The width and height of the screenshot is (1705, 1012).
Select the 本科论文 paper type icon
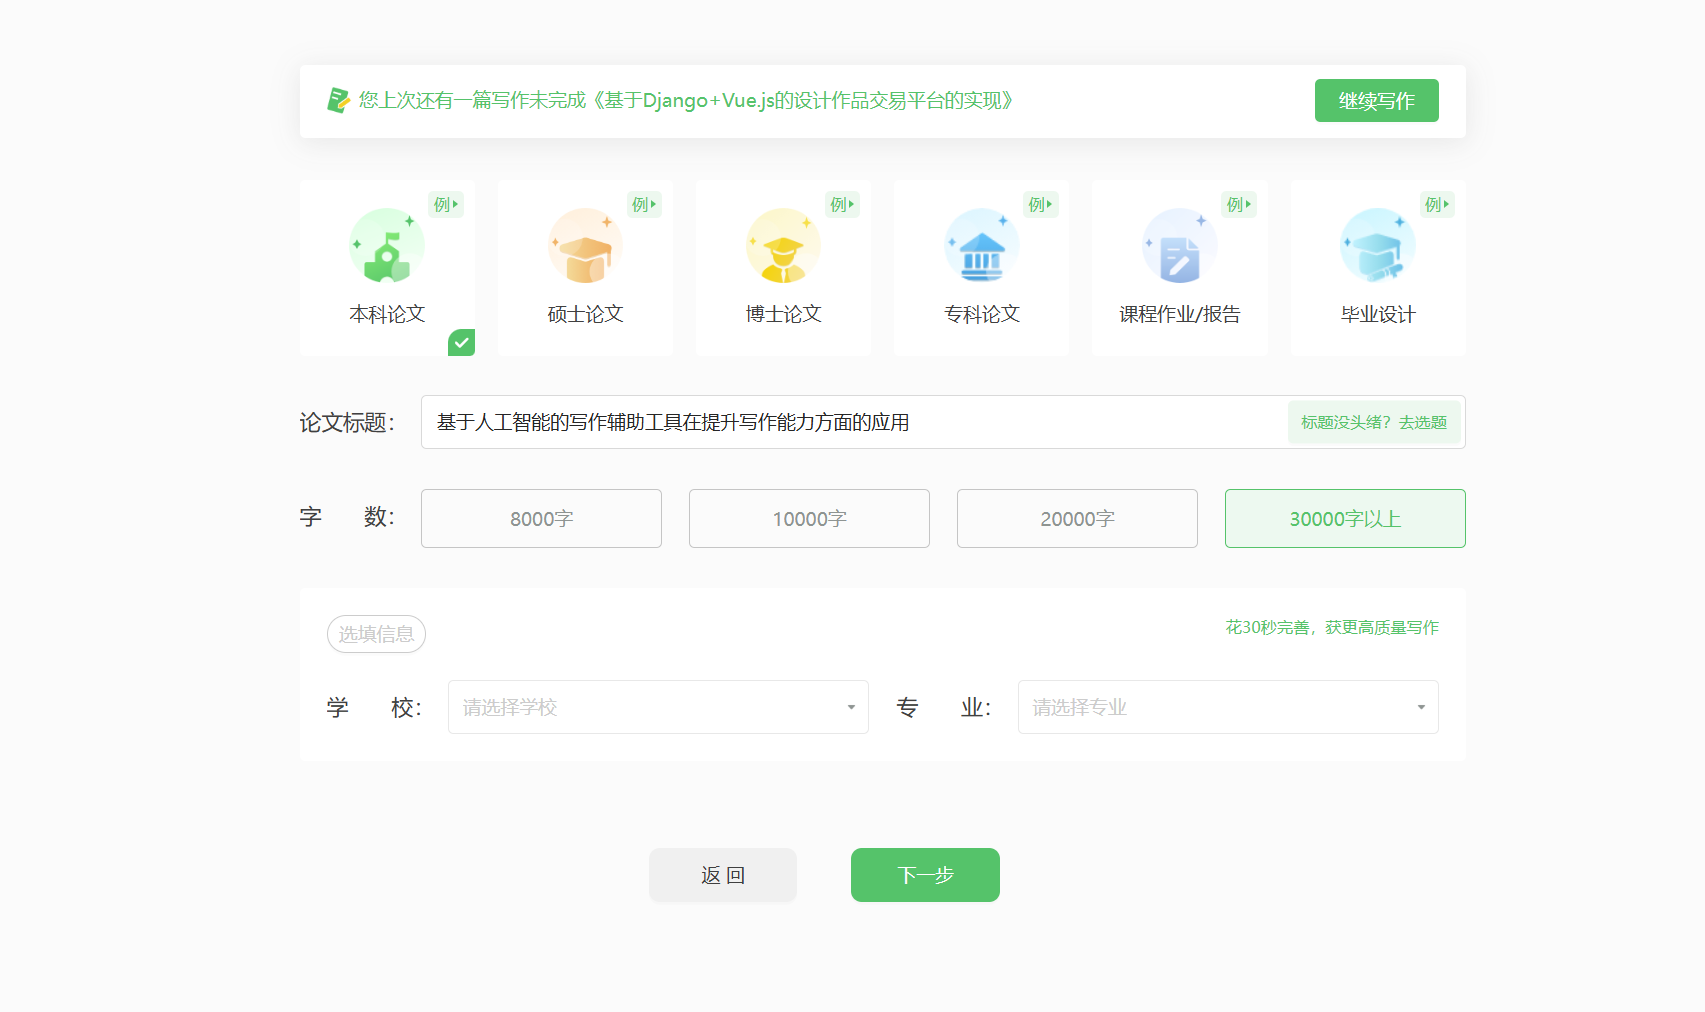387,246
